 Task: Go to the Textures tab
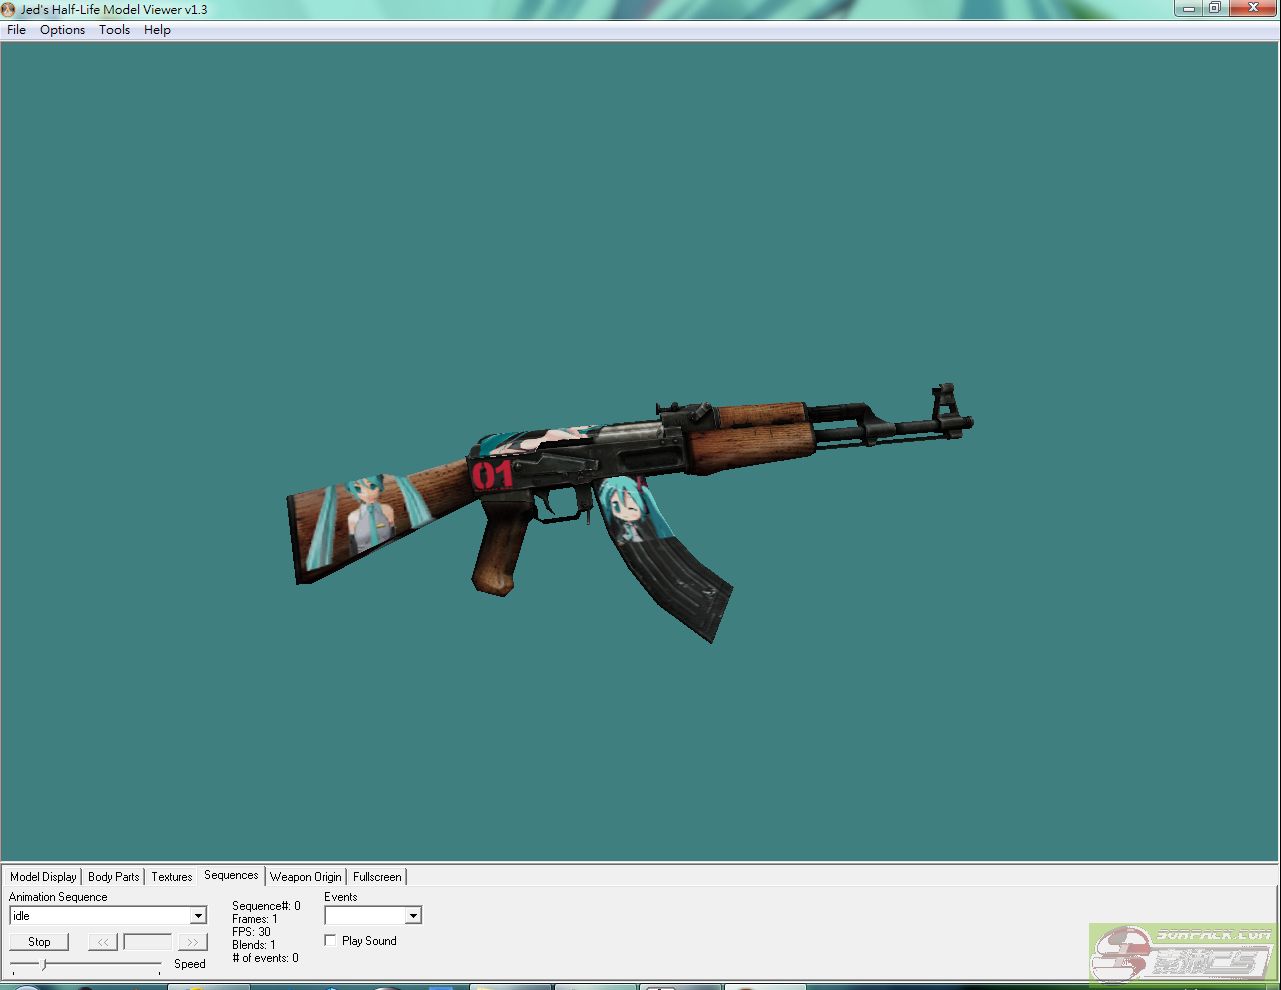[x=171, y=877]
